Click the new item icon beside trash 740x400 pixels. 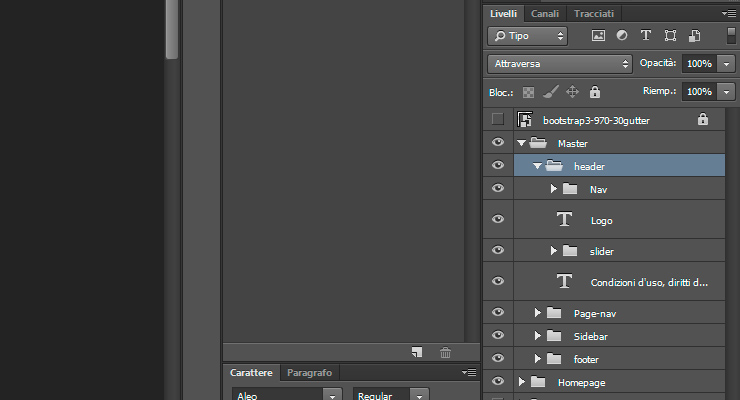tap(417, 352)
